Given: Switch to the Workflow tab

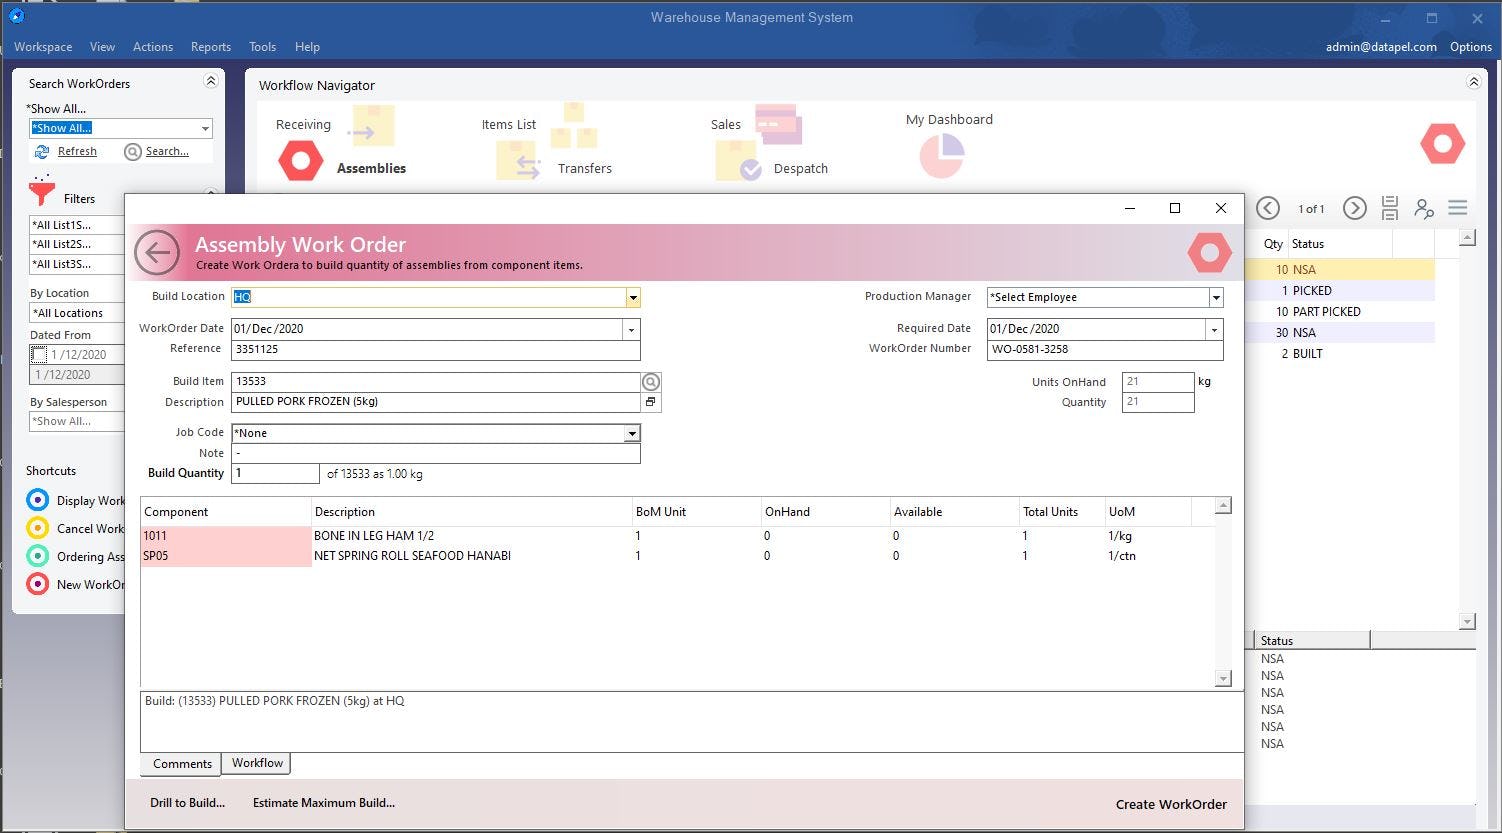Looking at the screenshot, I should coord(257,763).
